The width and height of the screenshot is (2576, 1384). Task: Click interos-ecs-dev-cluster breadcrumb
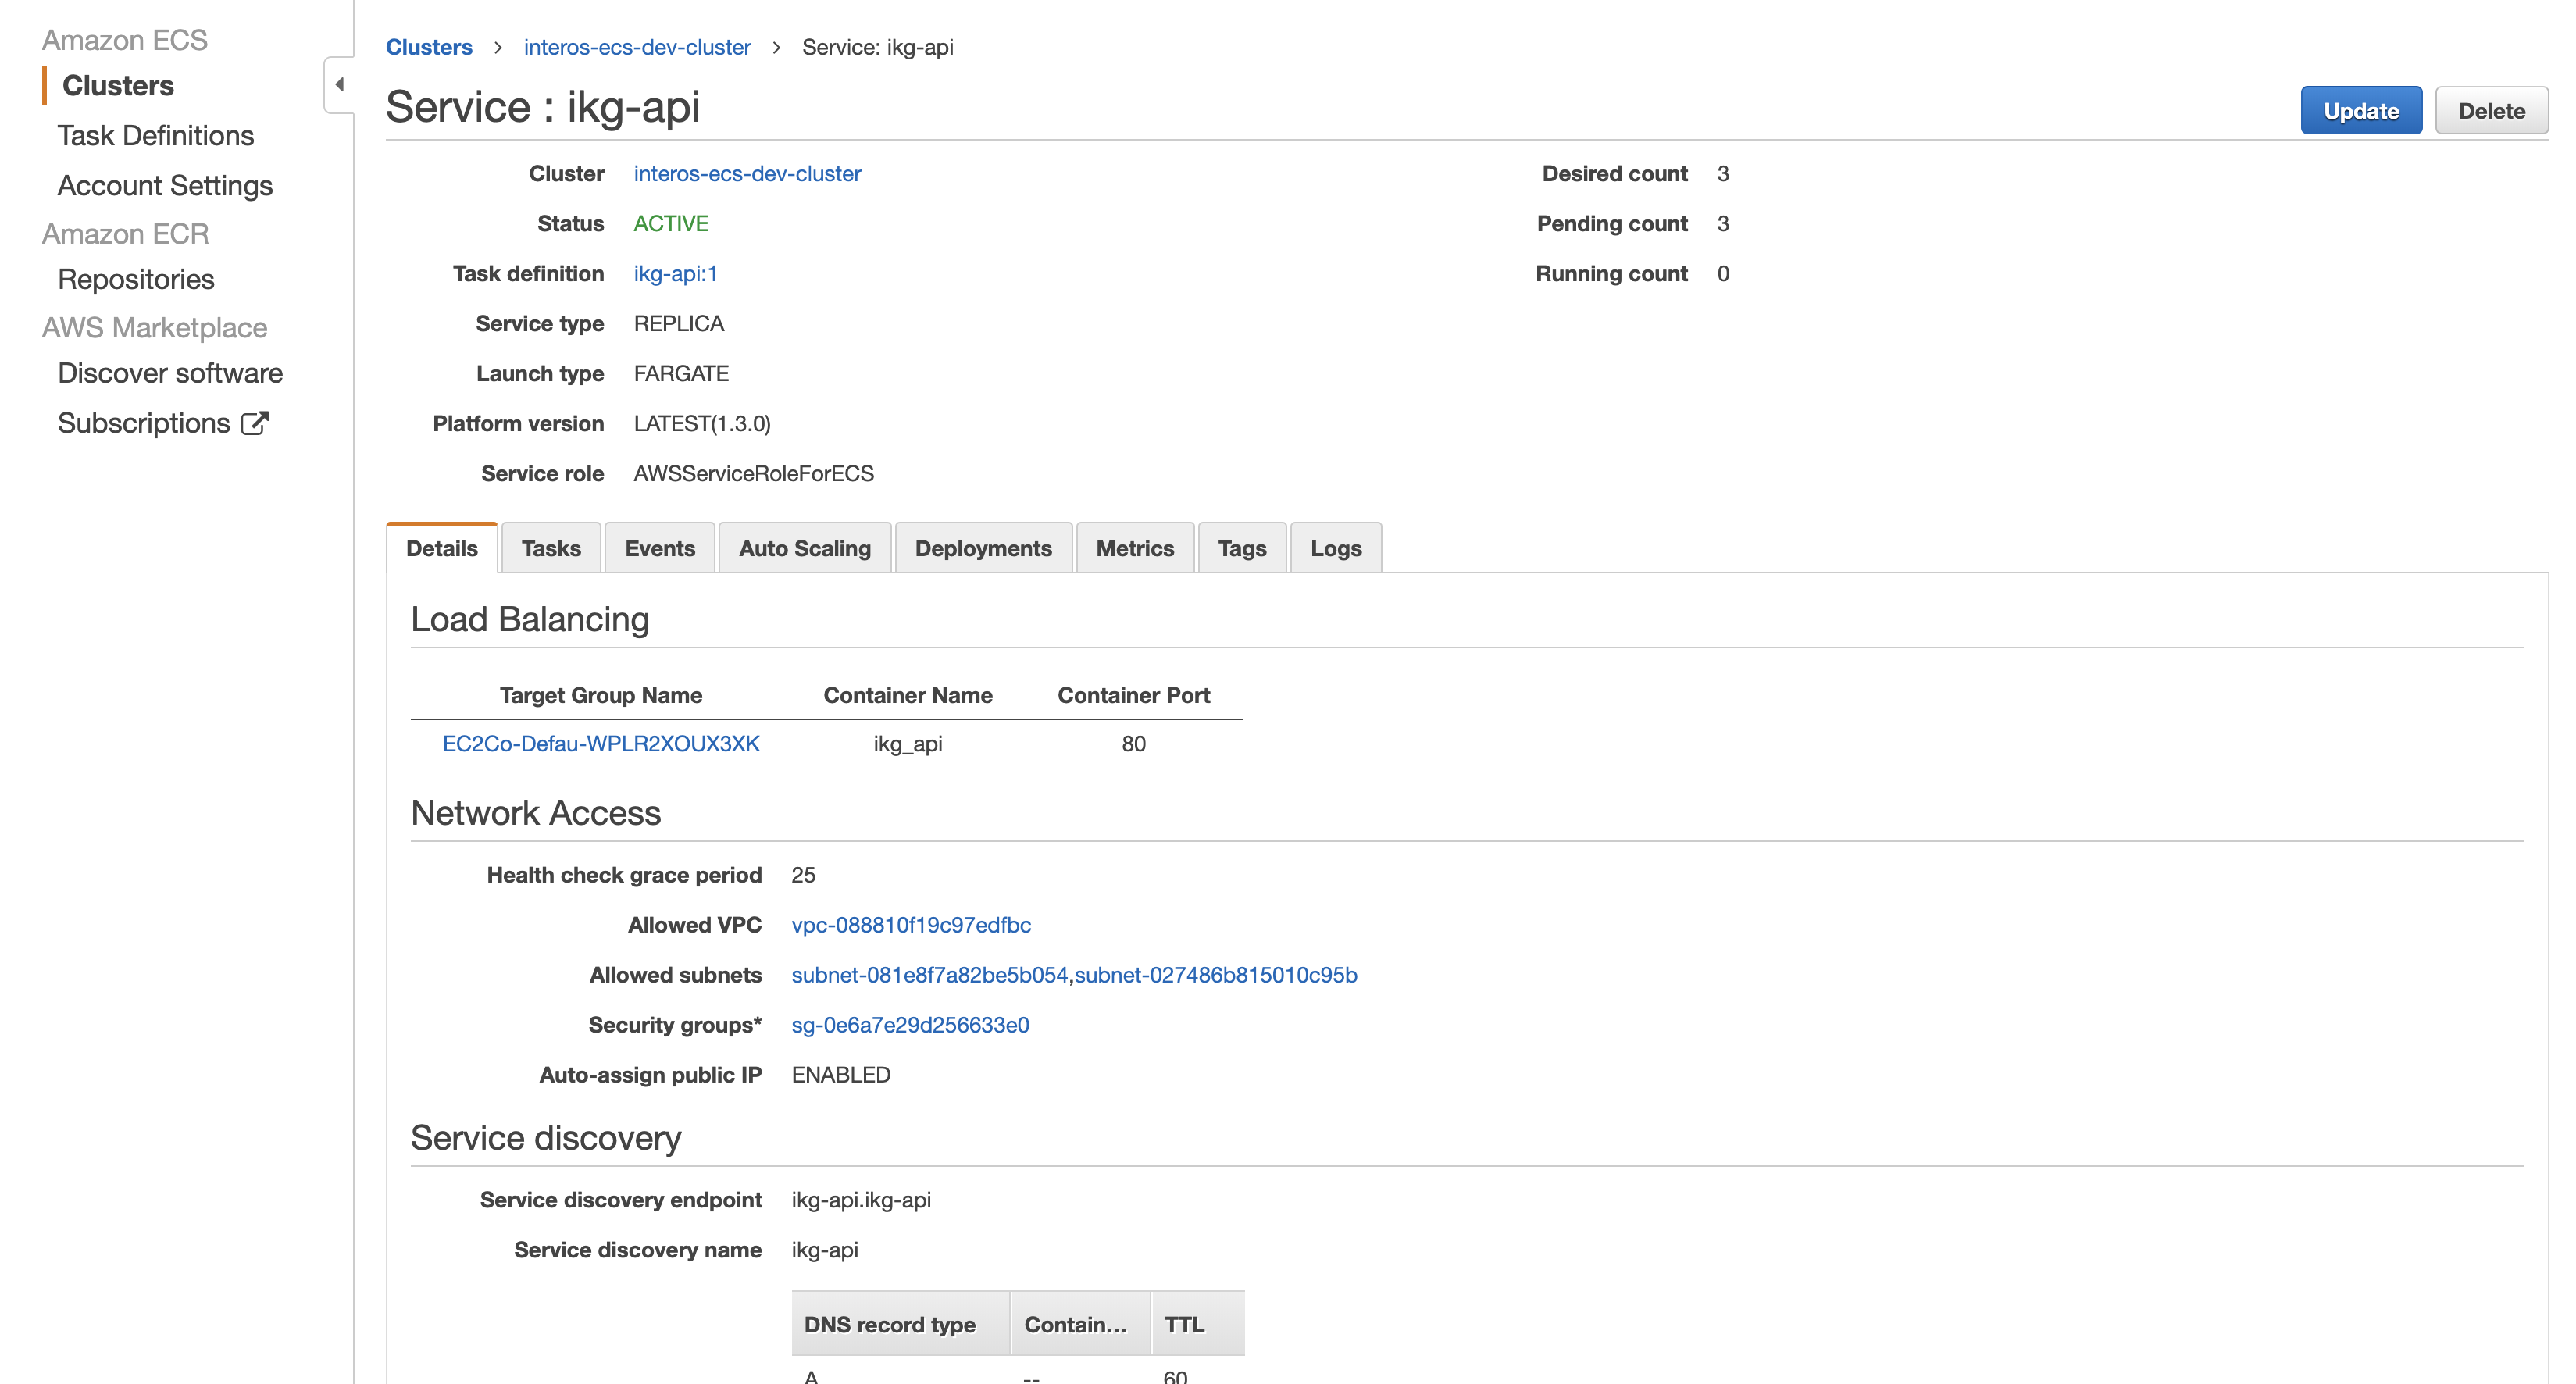[637, 47]
